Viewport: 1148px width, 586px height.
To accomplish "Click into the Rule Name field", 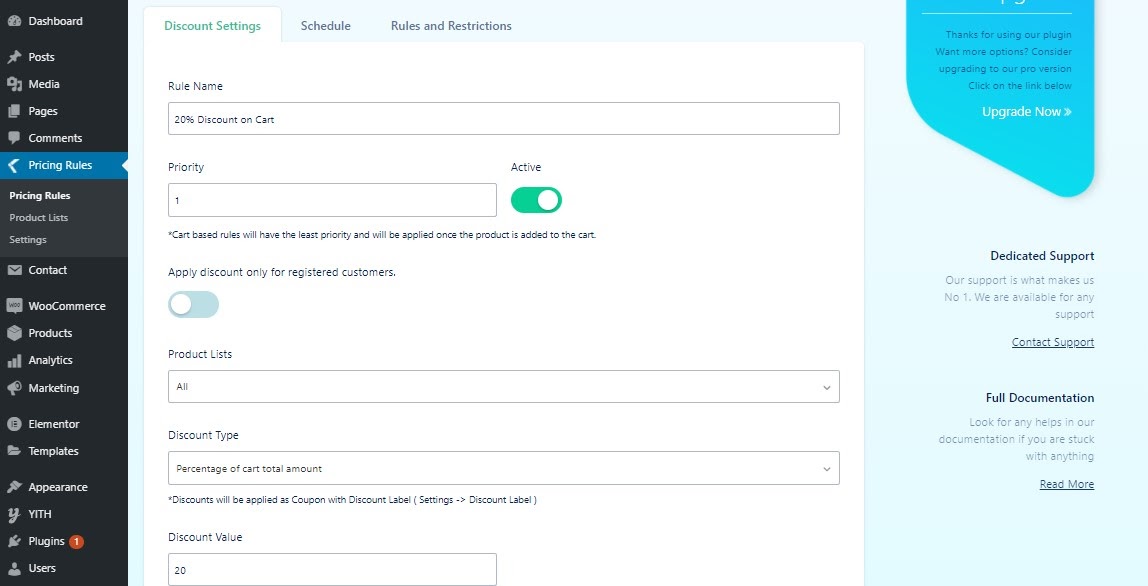I will (x=504, y=119).
